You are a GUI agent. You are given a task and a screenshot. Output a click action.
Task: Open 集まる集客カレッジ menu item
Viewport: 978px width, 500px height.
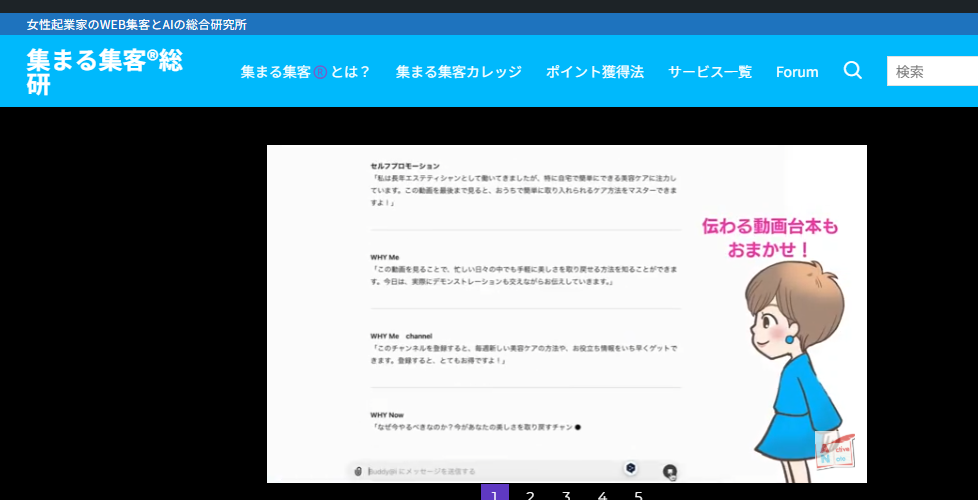click(x=458, y=72)
